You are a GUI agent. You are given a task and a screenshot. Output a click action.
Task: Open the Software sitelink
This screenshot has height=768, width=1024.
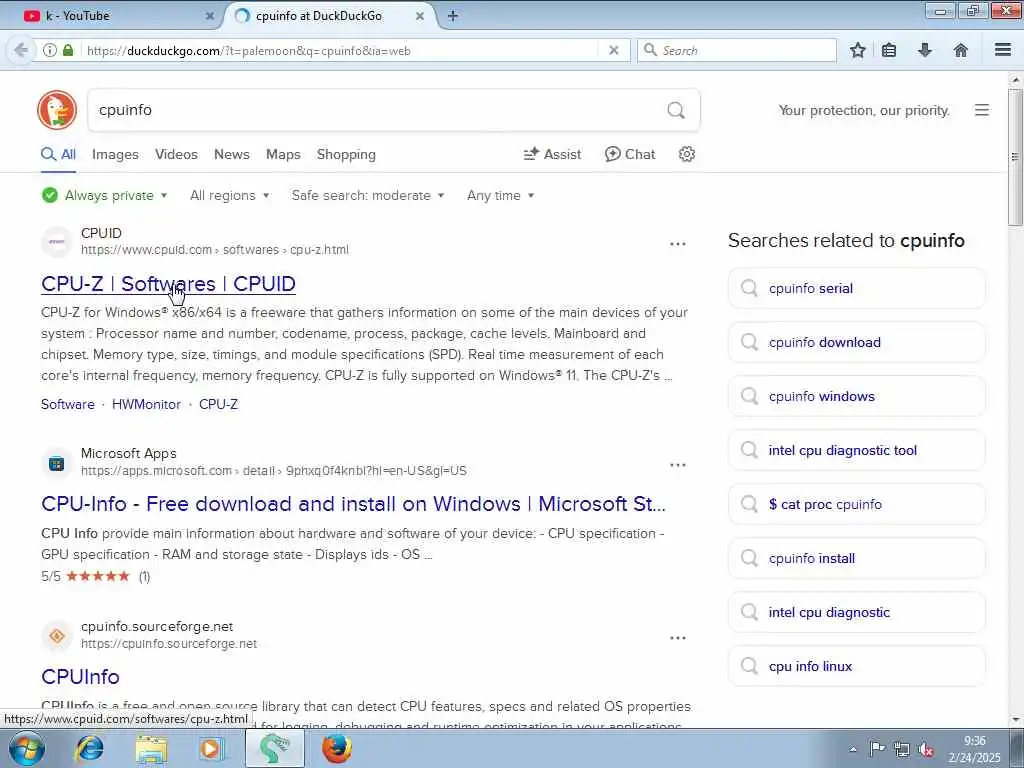point(68,404)
